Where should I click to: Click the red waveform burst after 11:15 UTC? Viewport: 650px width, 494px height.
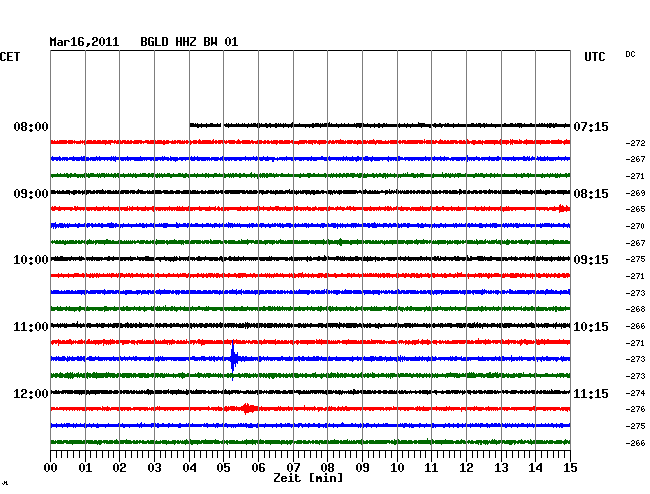(x=247, y=408)
